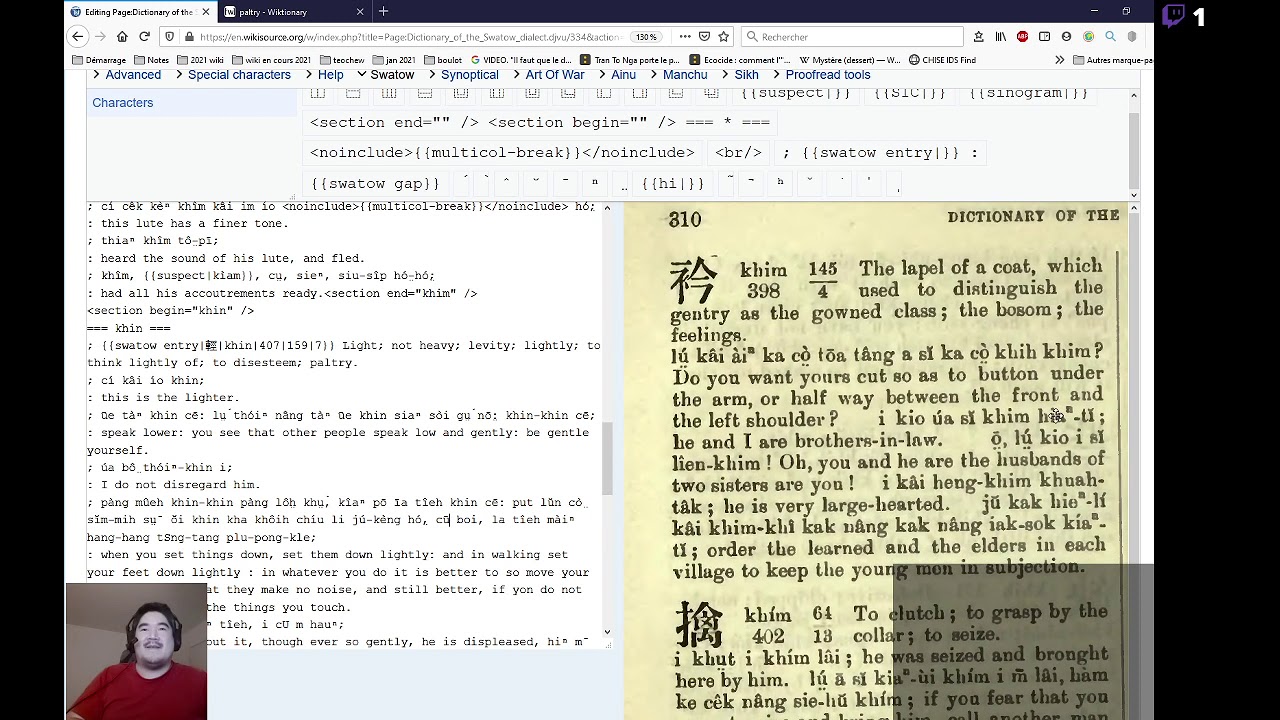The height and width of the screenshot is (720, 1280).
Task: Open the Mystère (dessert) Wikipedia bookmark
Action: [850, 60]
